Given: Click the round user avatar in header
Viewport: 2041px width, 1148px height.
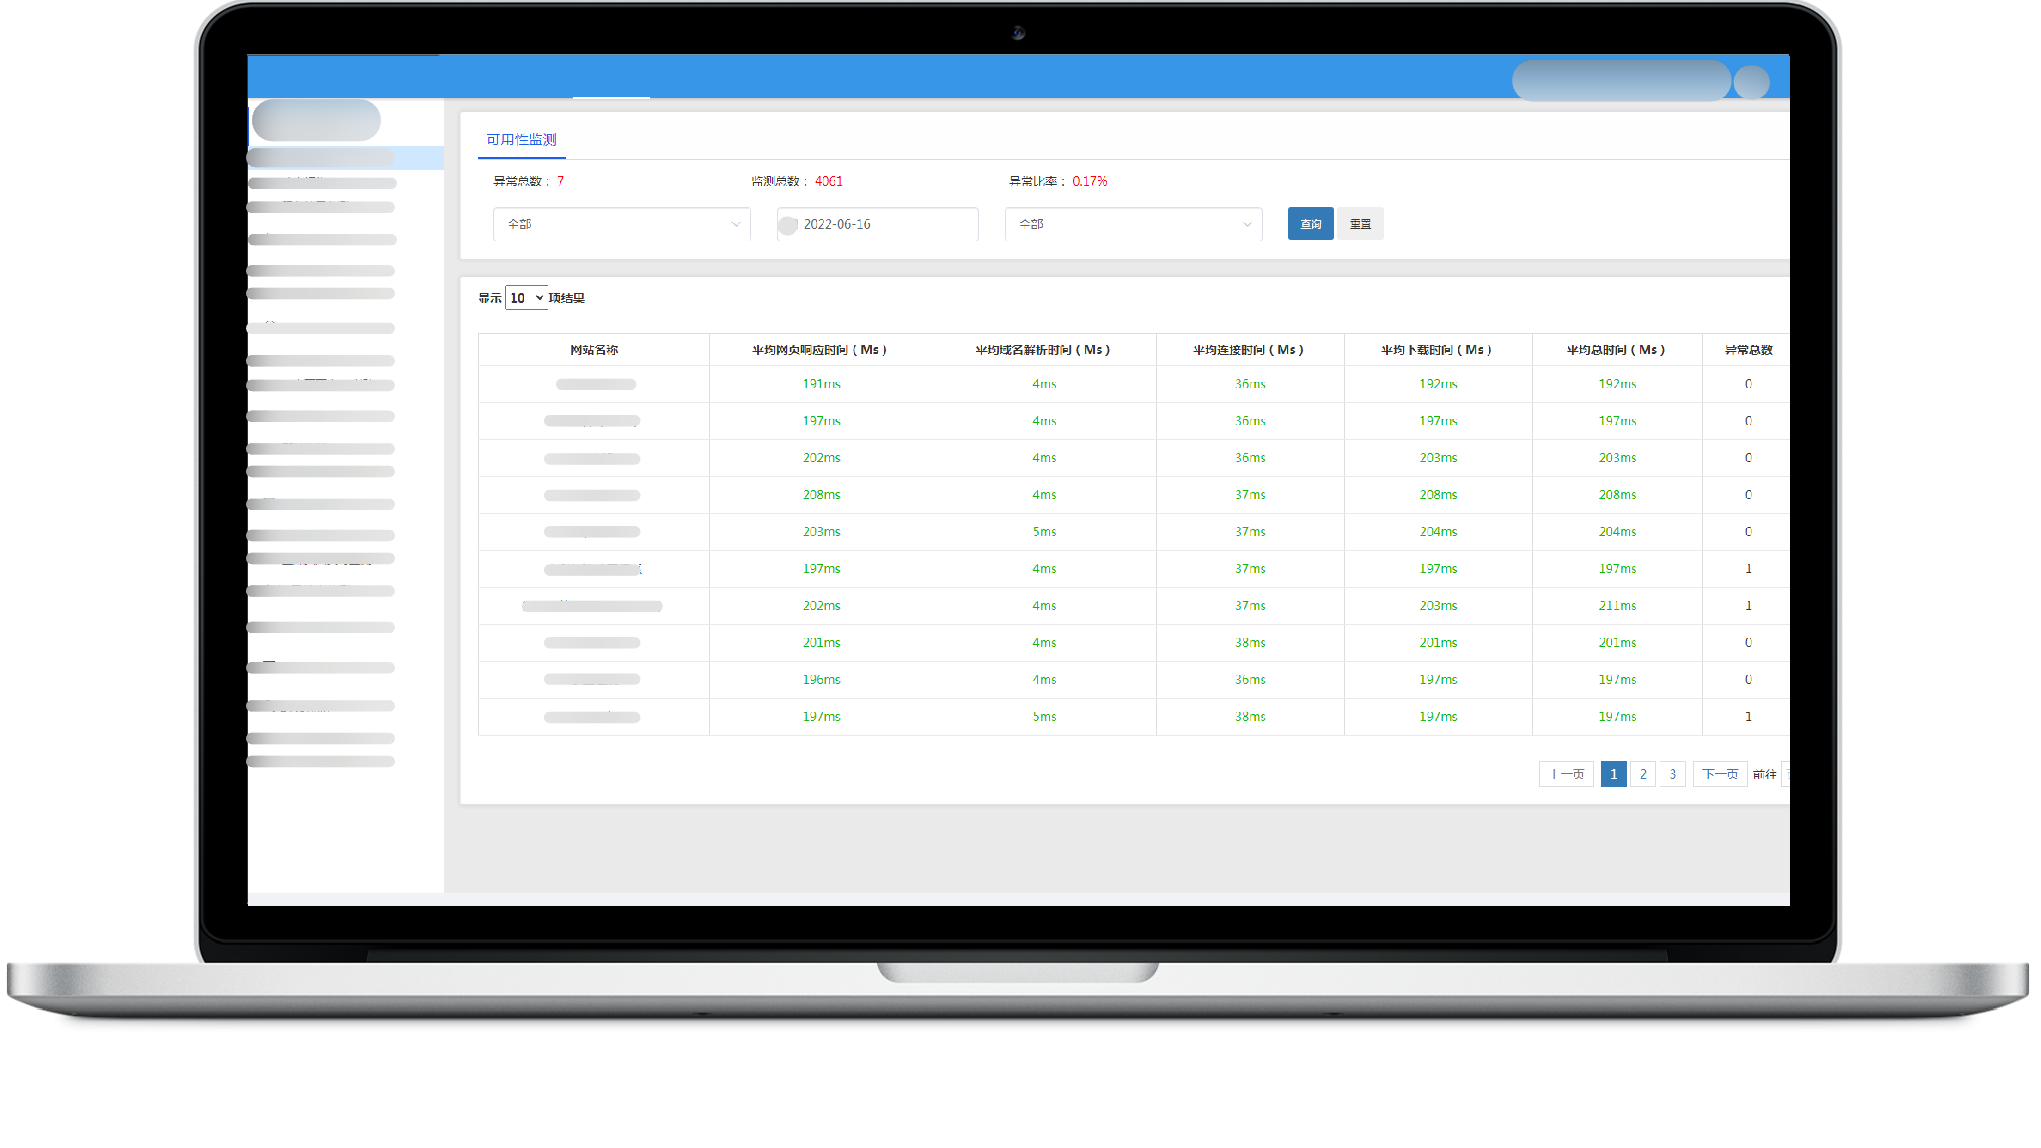Looking at the screenshot, I should click(x=1751, y=82).
